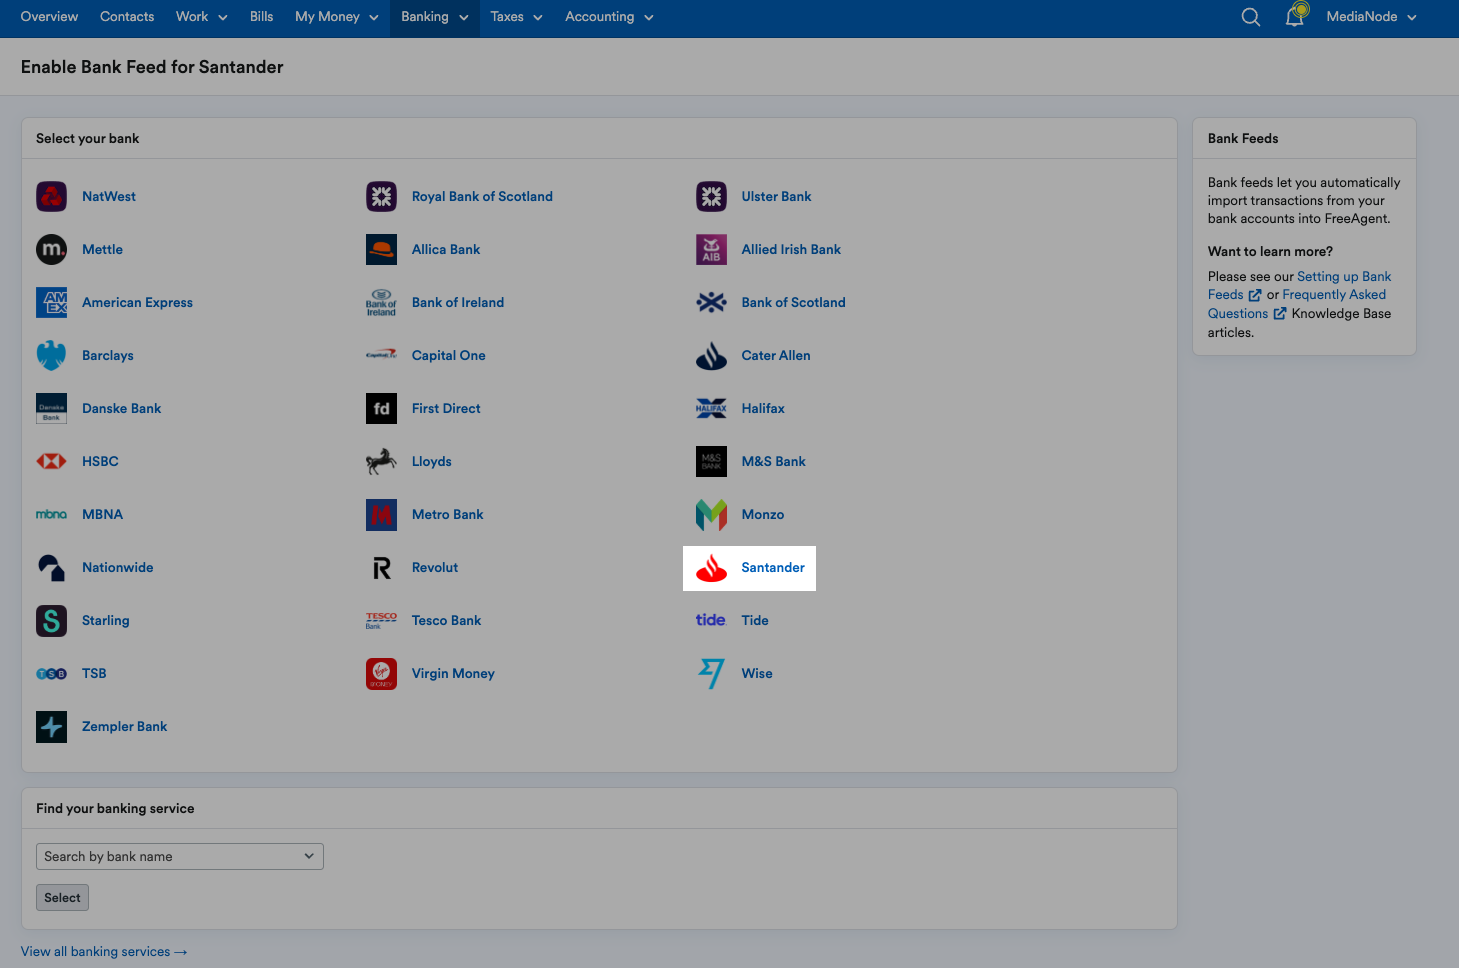Choose the Halifax bank link
The image size is (1459, 968).
[763, 409]
